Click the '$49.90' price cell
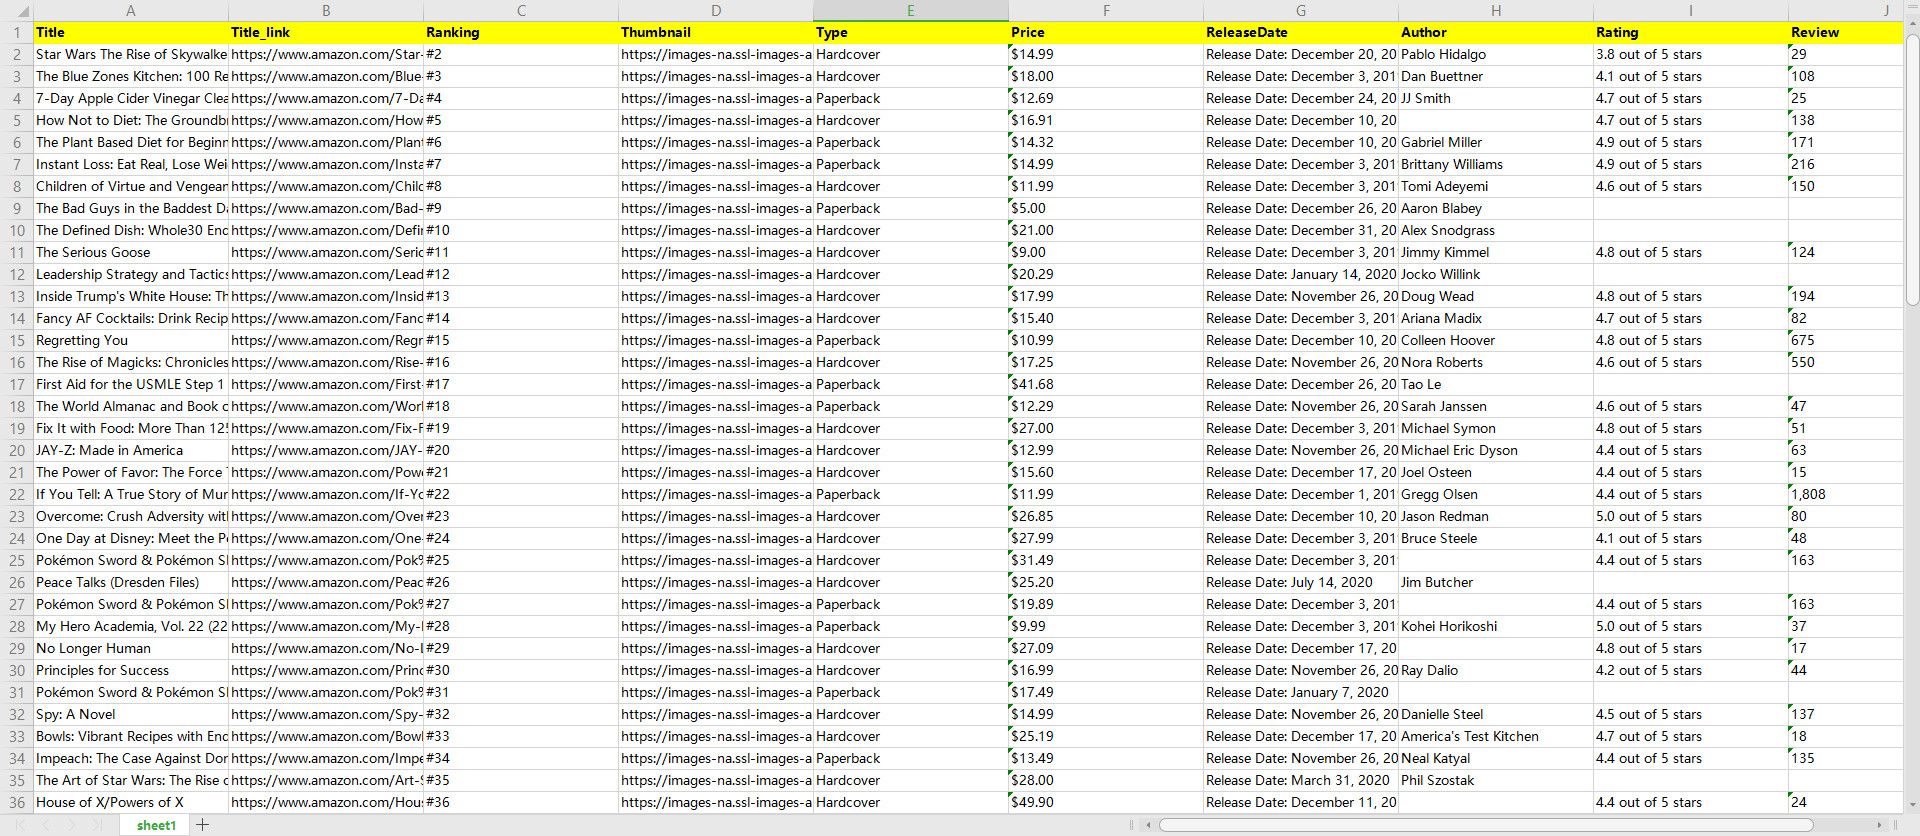Image resolution: width=1920 pixels, height=836 pixels. [x=1106, y=802]
